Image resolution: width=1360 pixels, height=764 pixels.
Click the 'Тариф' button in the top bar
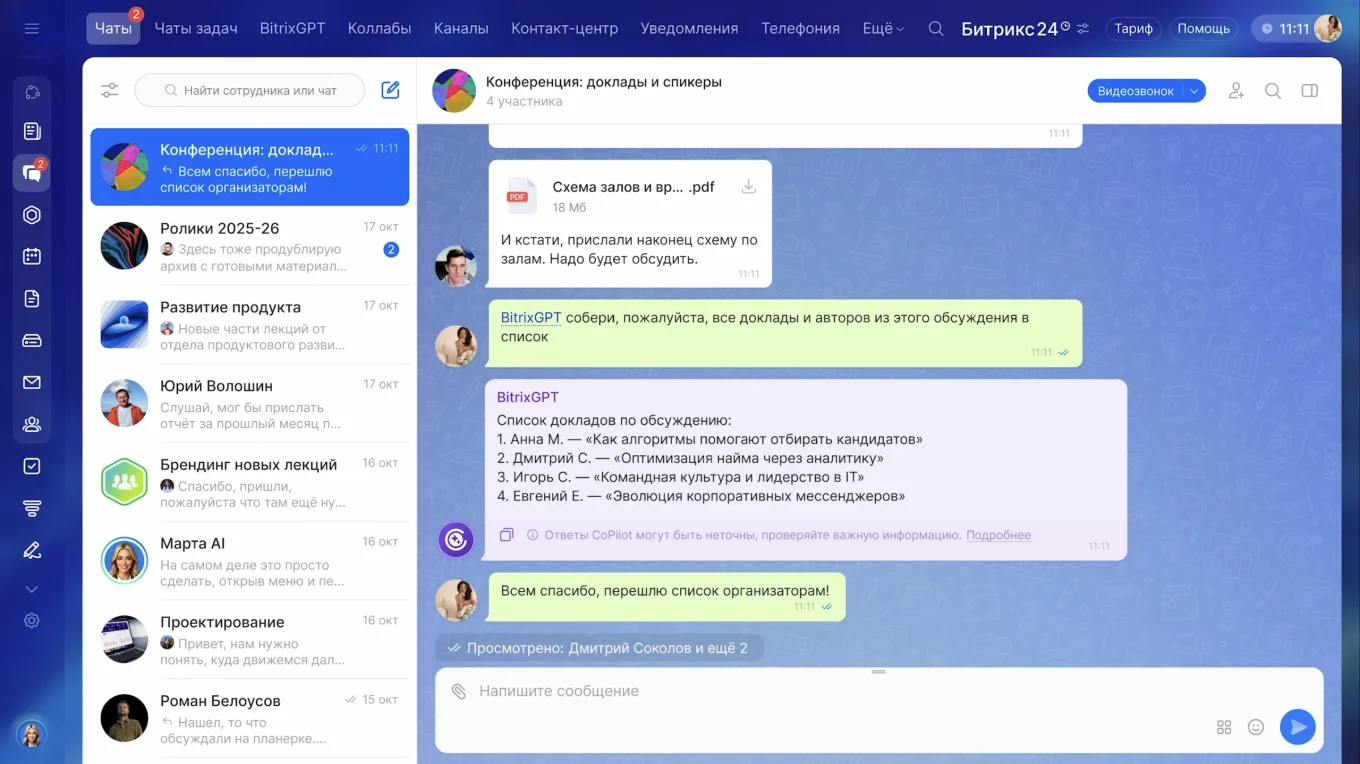[1132, 28]
